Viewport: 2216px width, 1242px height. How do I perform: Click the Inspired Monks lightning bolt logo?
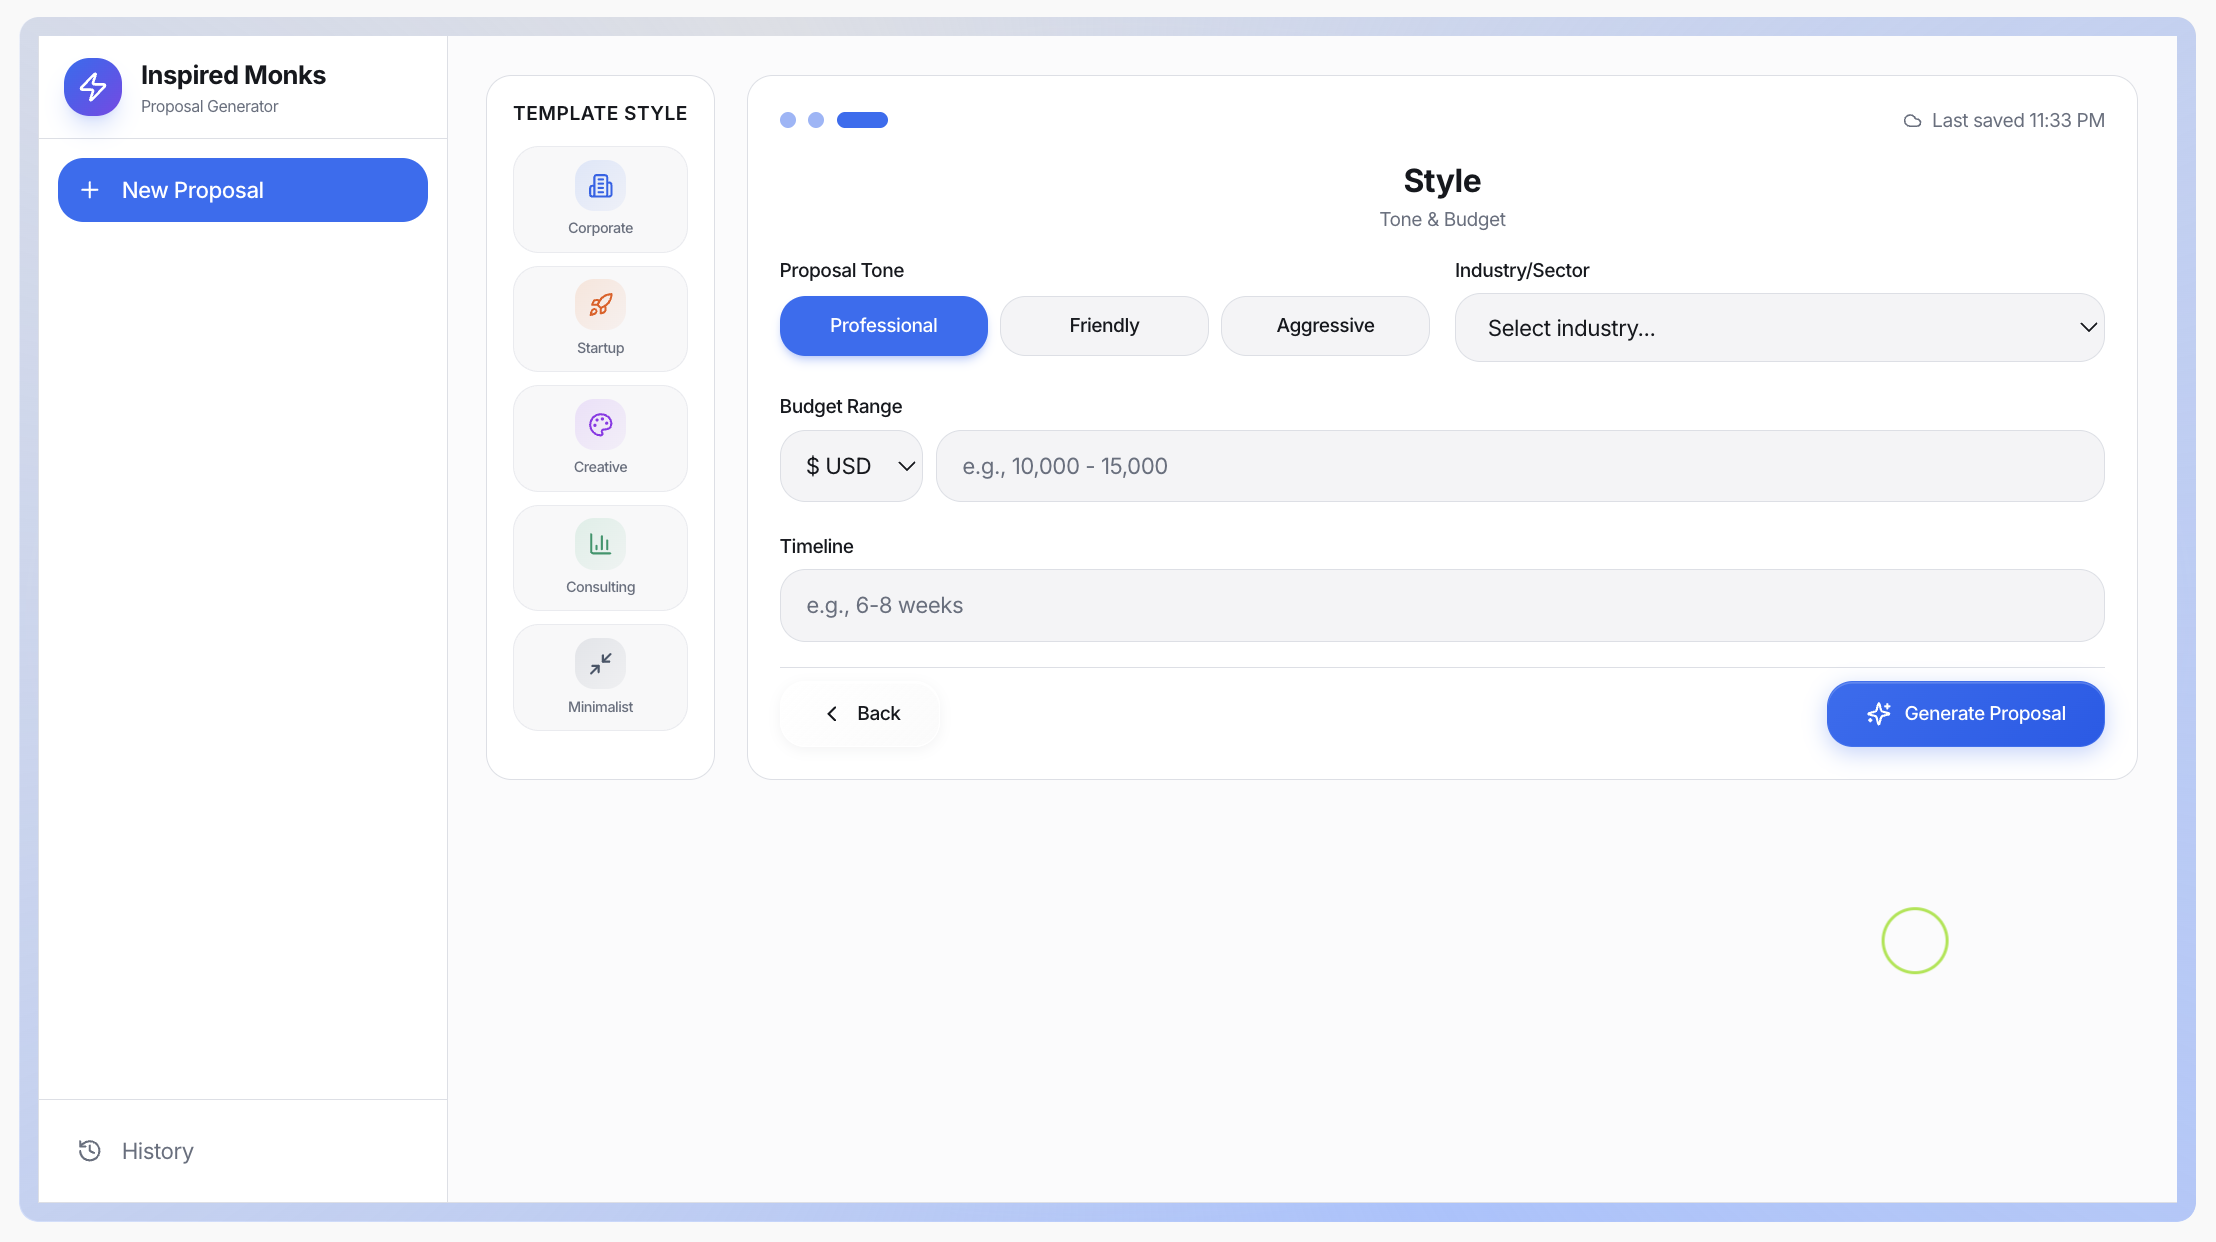(92, 87)
